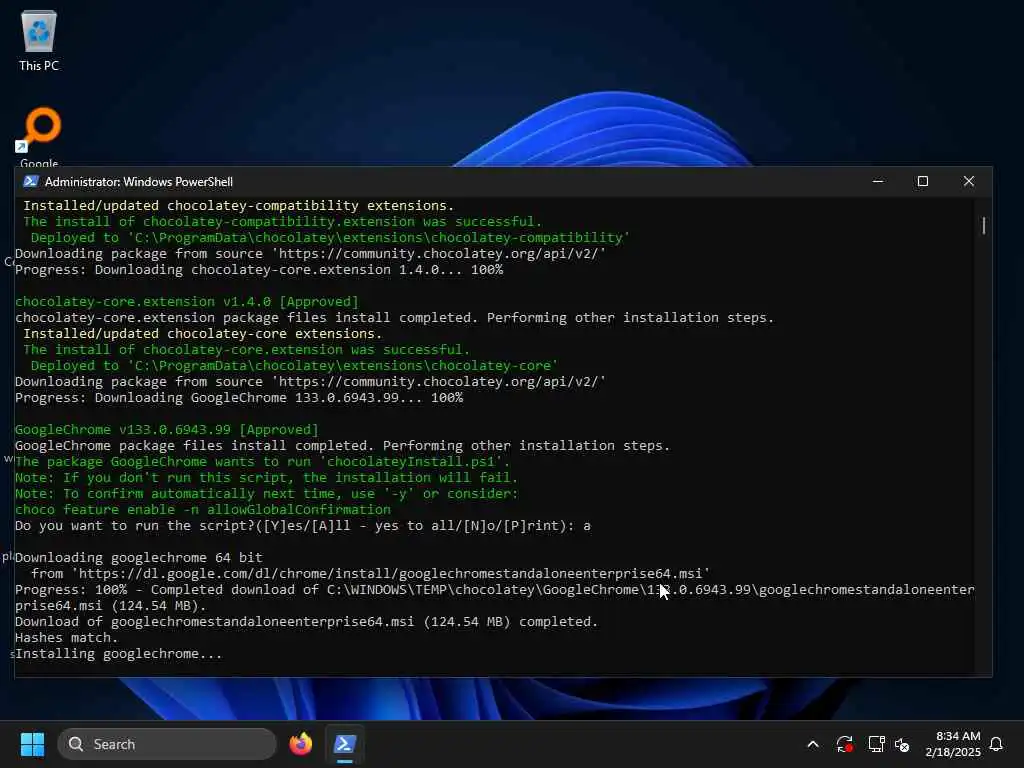
Task: Click the 'Administrator: Windows PowerShell' title text
Action: 138,182
